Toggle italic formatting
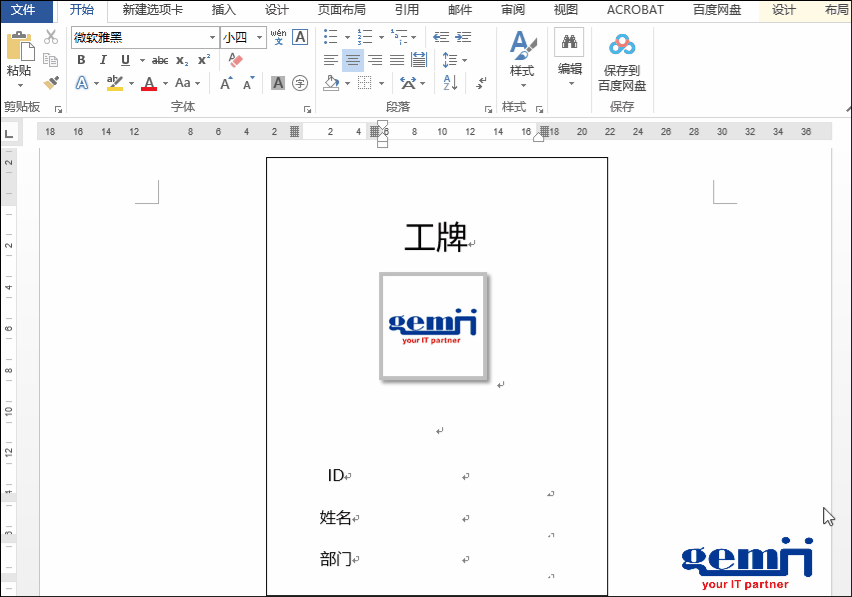This screenshot has height=597, width=852. coord(103,60)
